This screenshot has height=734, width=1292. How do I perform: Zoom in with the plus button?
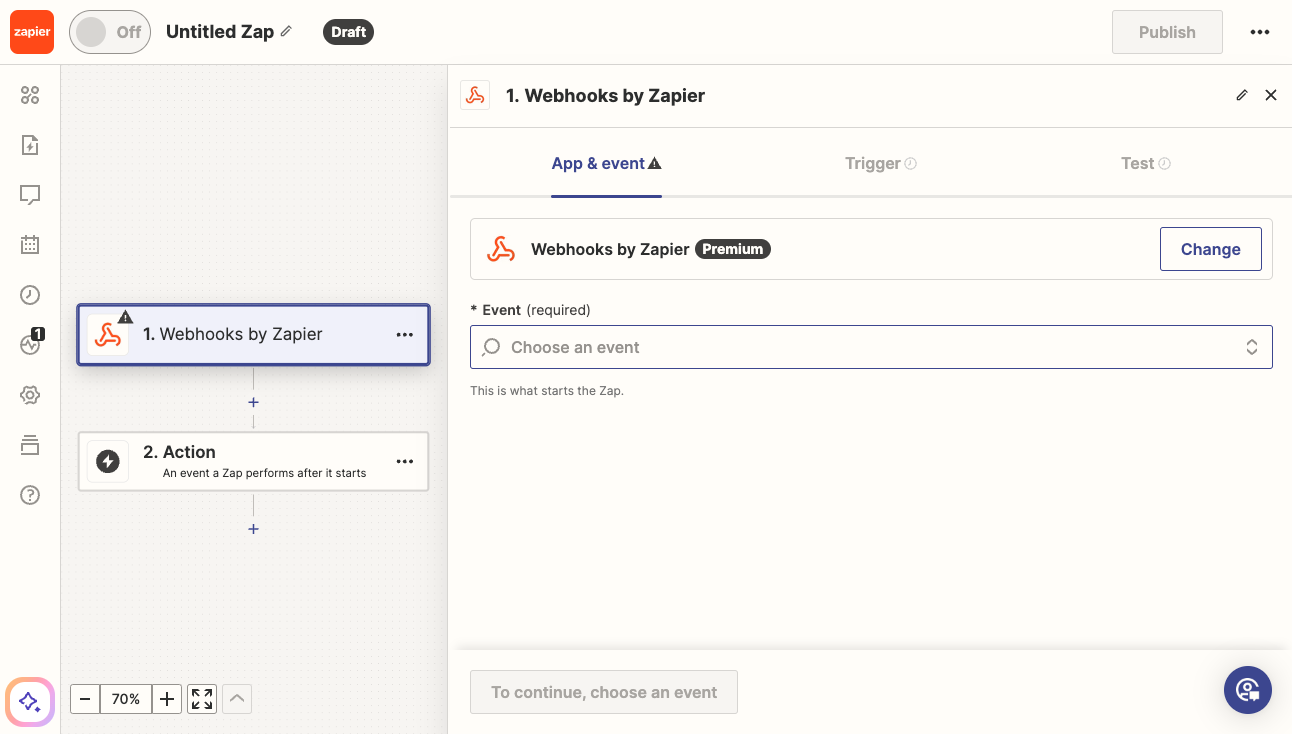(x=167, y=699)
